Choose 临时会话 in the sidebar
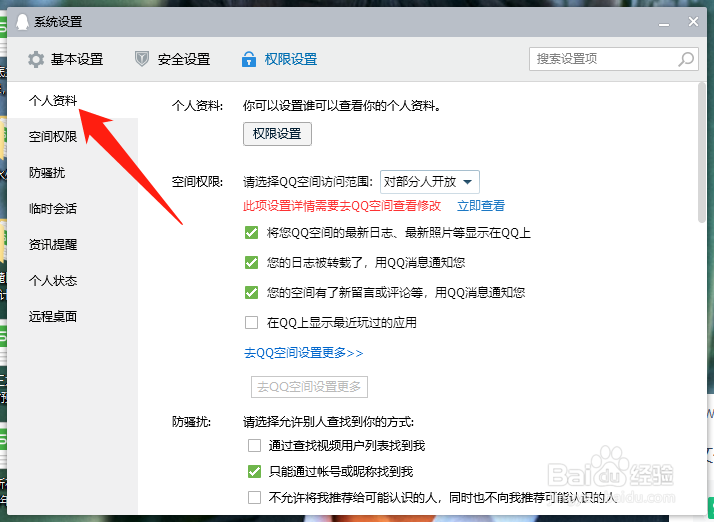Image resolution: width=714 pixels, height=522 pixels. point(53,208)
